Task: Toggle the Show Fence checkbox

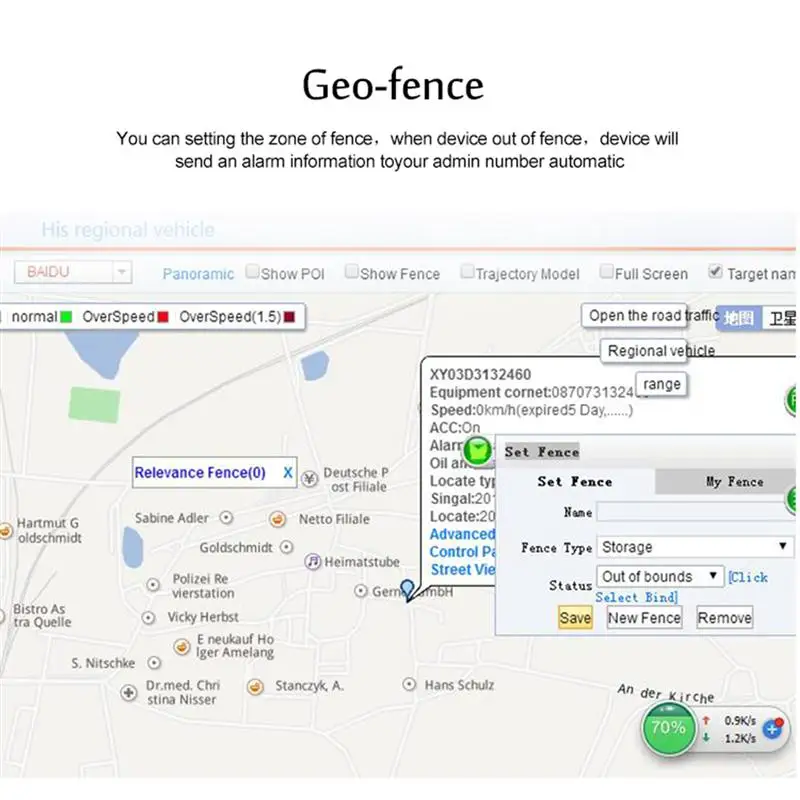Action: point(351,271)
